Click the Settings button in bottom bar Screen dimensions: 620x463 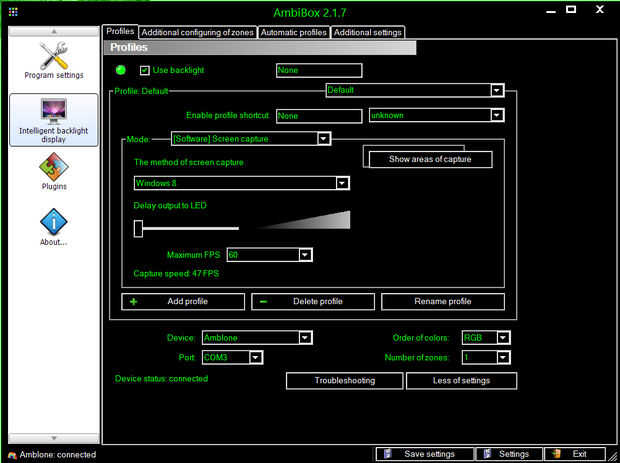point(508,454)
